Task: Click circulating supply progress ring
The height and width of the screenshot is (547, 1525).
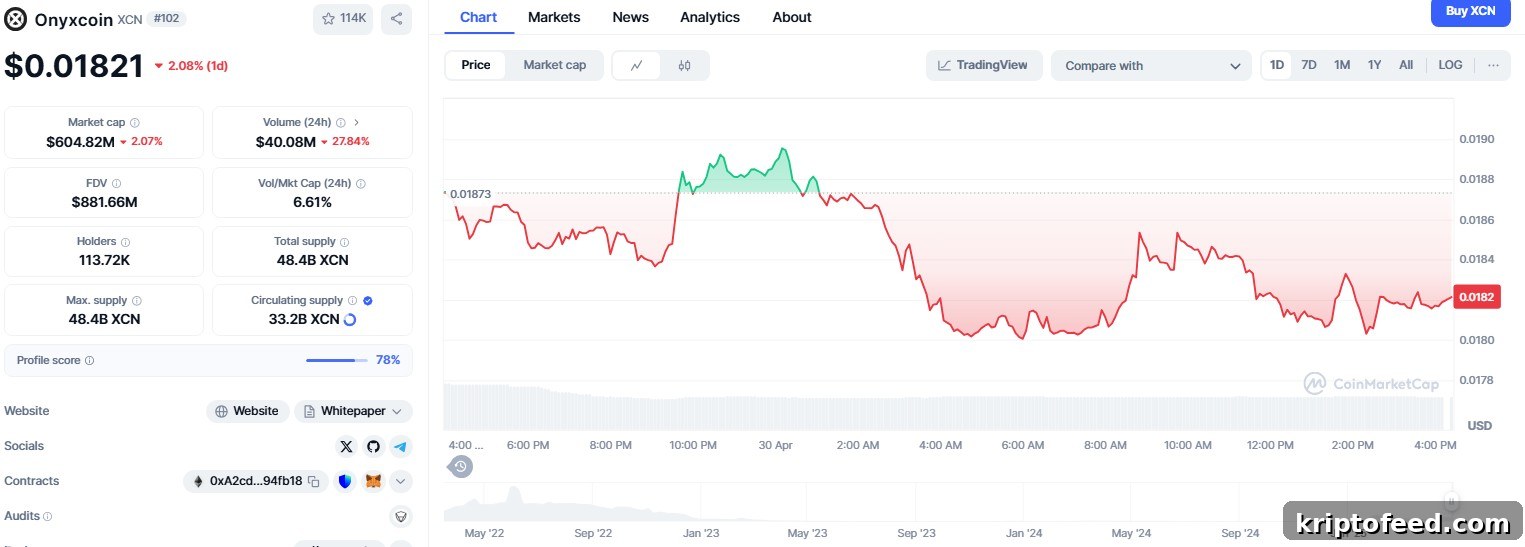Action: click(x=350, y=320)
